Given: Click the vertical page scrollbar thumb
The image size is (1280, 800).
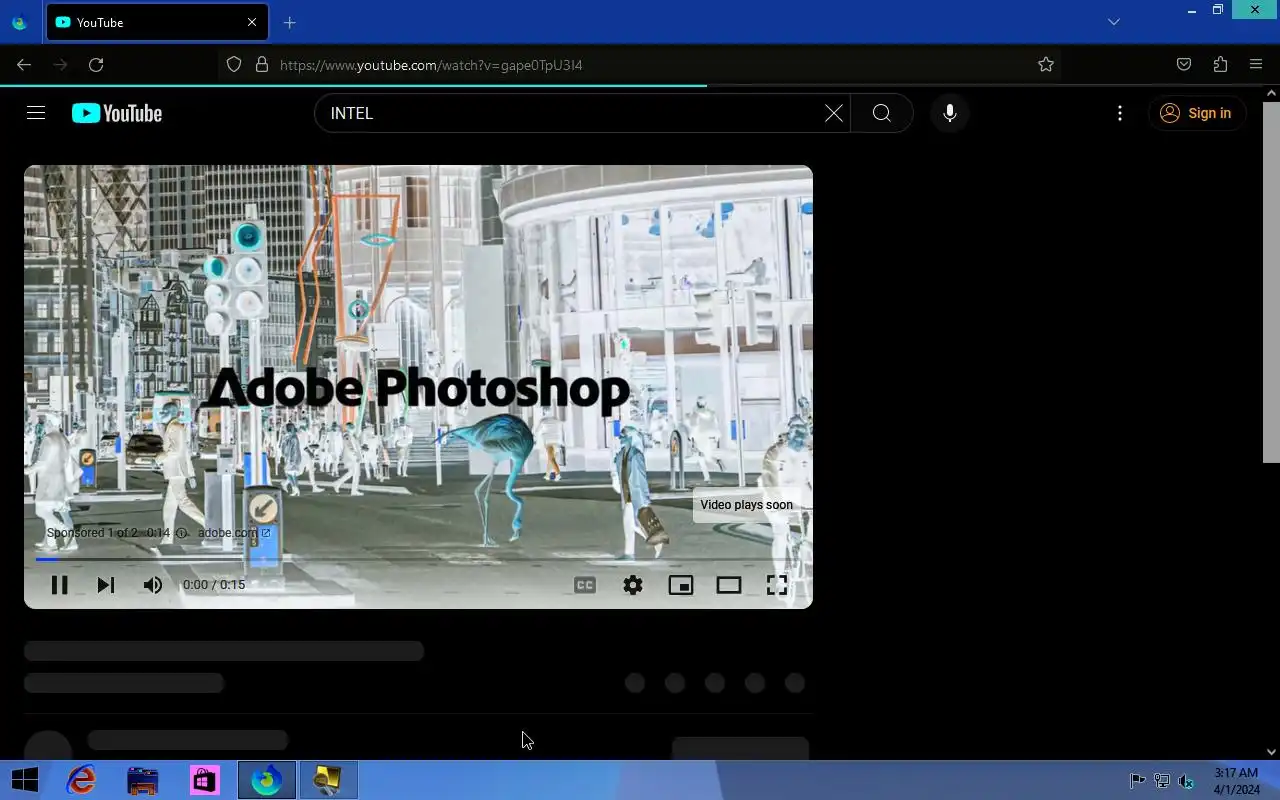Looking at the screenshot, I should point(1272,283).
